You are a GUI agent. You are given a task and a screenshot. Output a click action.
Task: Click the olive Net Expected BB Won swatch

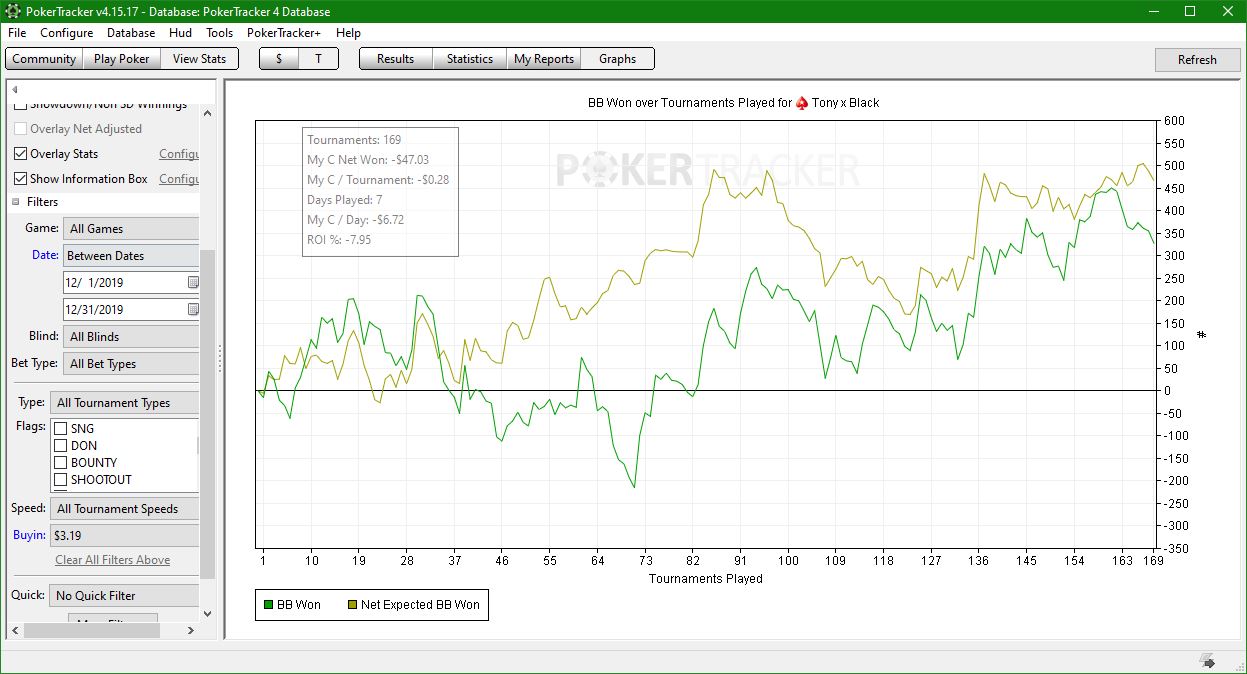(x=352, y=605)
